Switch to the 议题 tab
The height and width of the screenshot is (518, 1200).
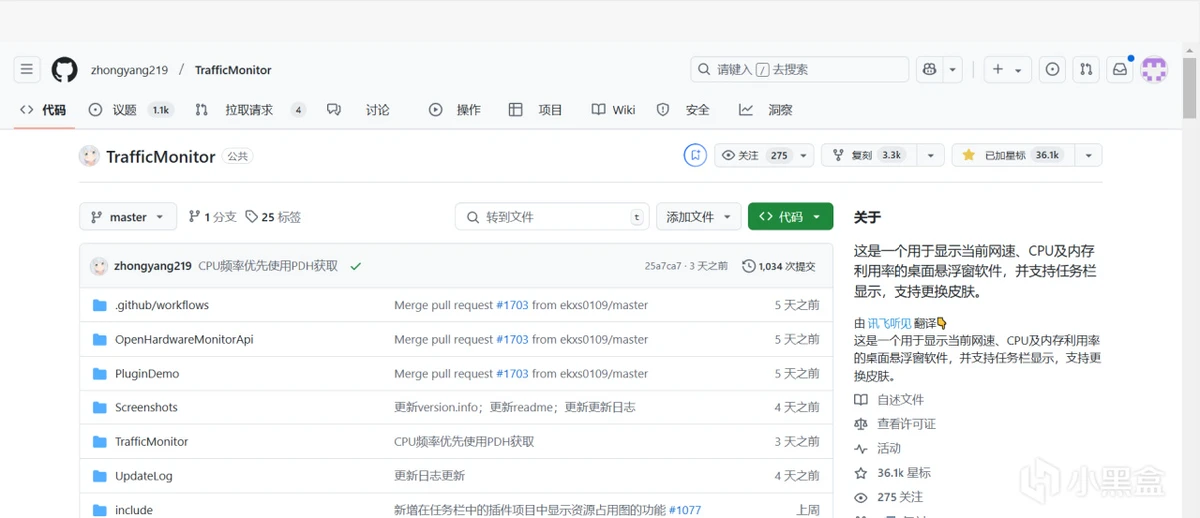pos(123,110)
